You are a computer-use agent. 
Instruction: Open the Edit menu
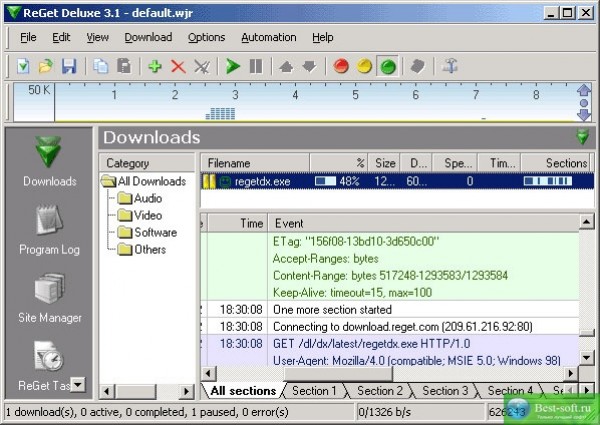click(61, 37)
